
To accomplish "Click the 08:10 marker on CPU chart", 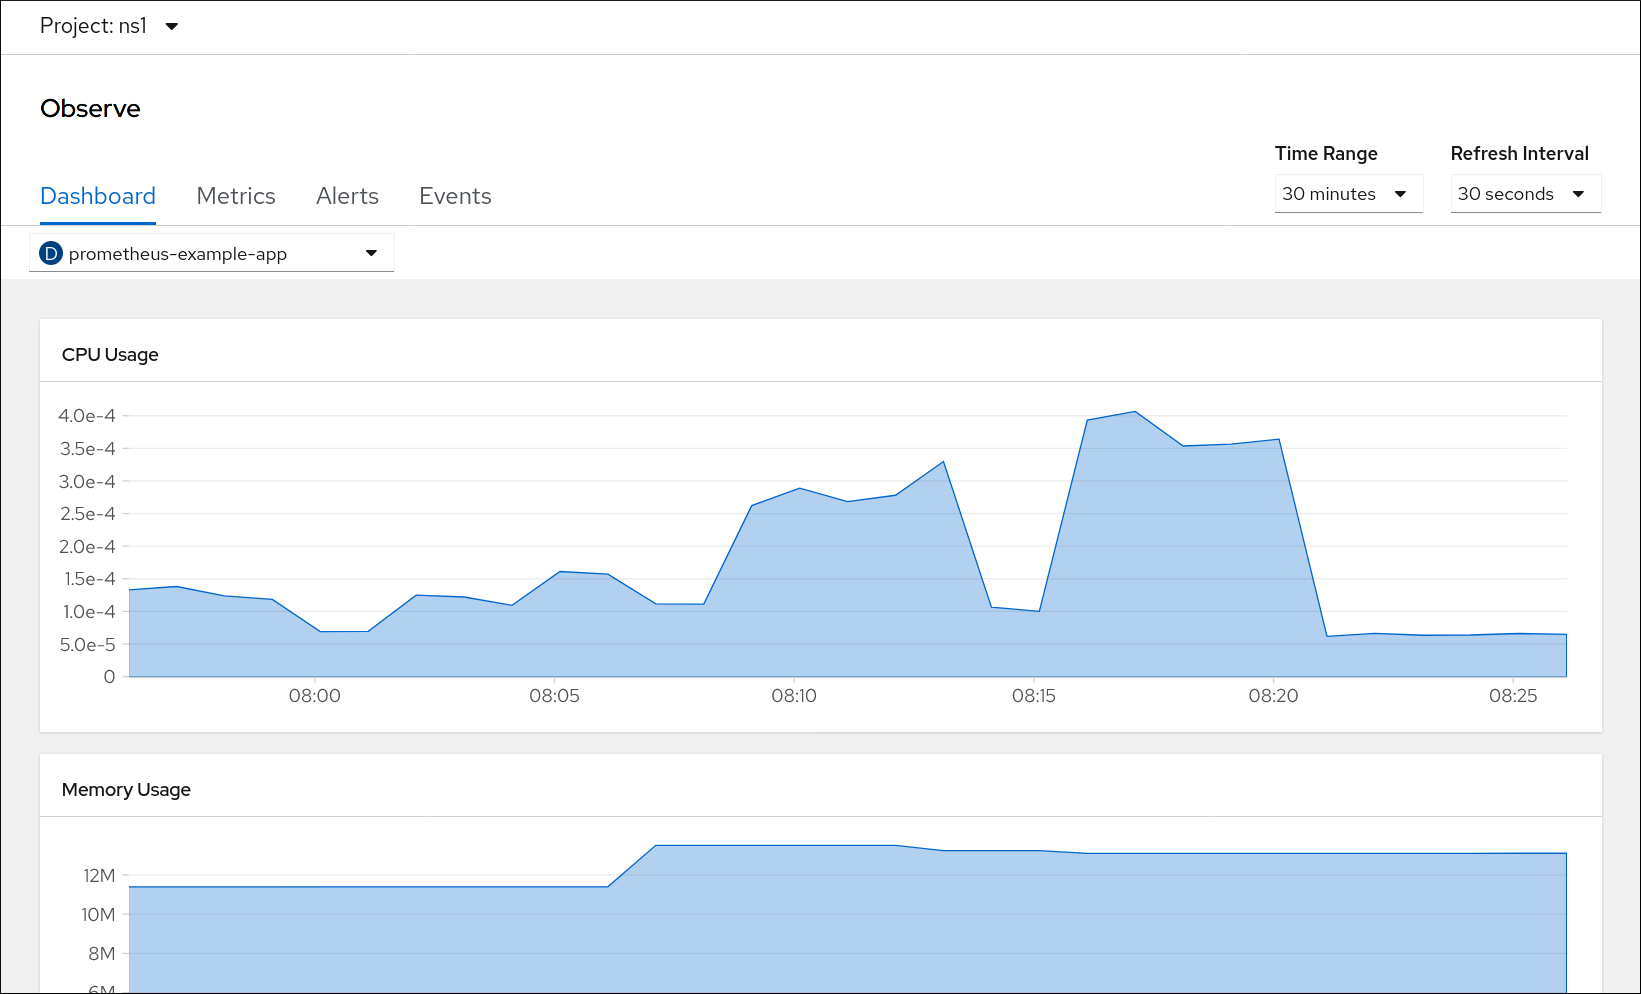I will (794, 695).
